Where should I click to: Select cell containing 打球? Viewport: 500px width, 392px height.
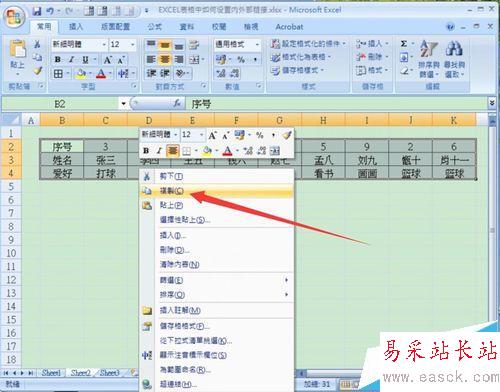point(105,173)
